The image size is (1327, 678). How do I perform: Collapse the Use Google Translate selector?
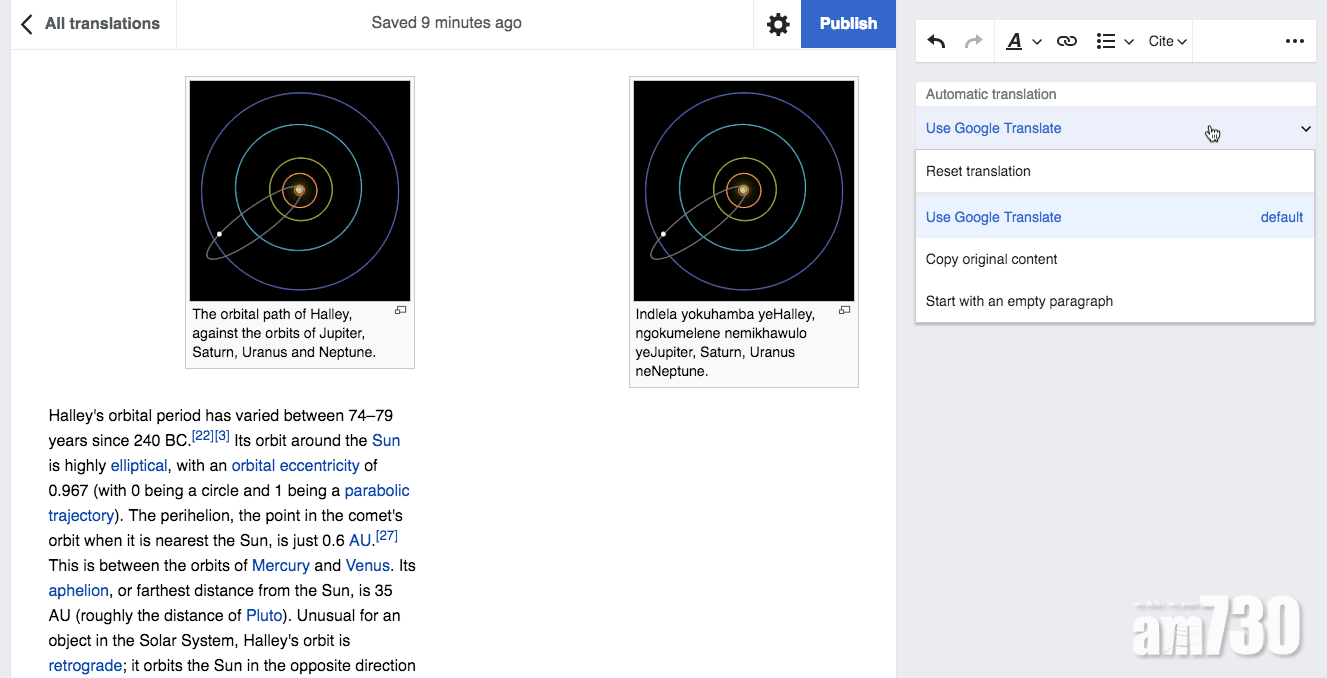point(1305,128)
